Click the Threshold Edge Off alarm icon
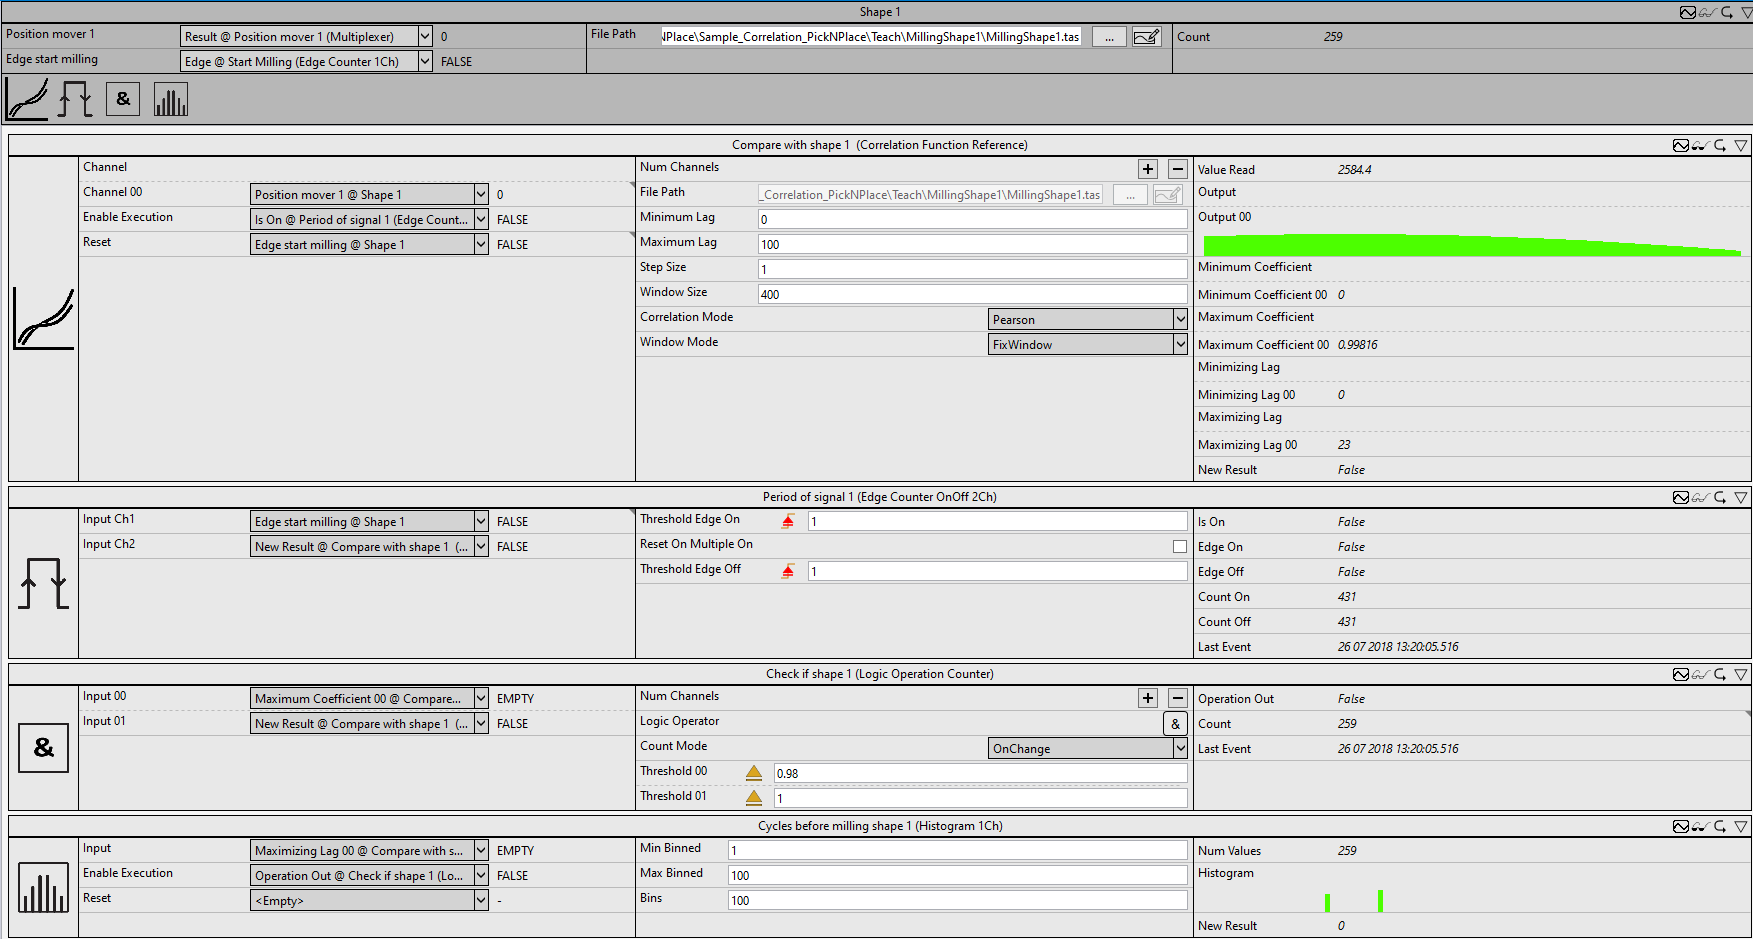1753x939 pixels. tap(788, 571)
